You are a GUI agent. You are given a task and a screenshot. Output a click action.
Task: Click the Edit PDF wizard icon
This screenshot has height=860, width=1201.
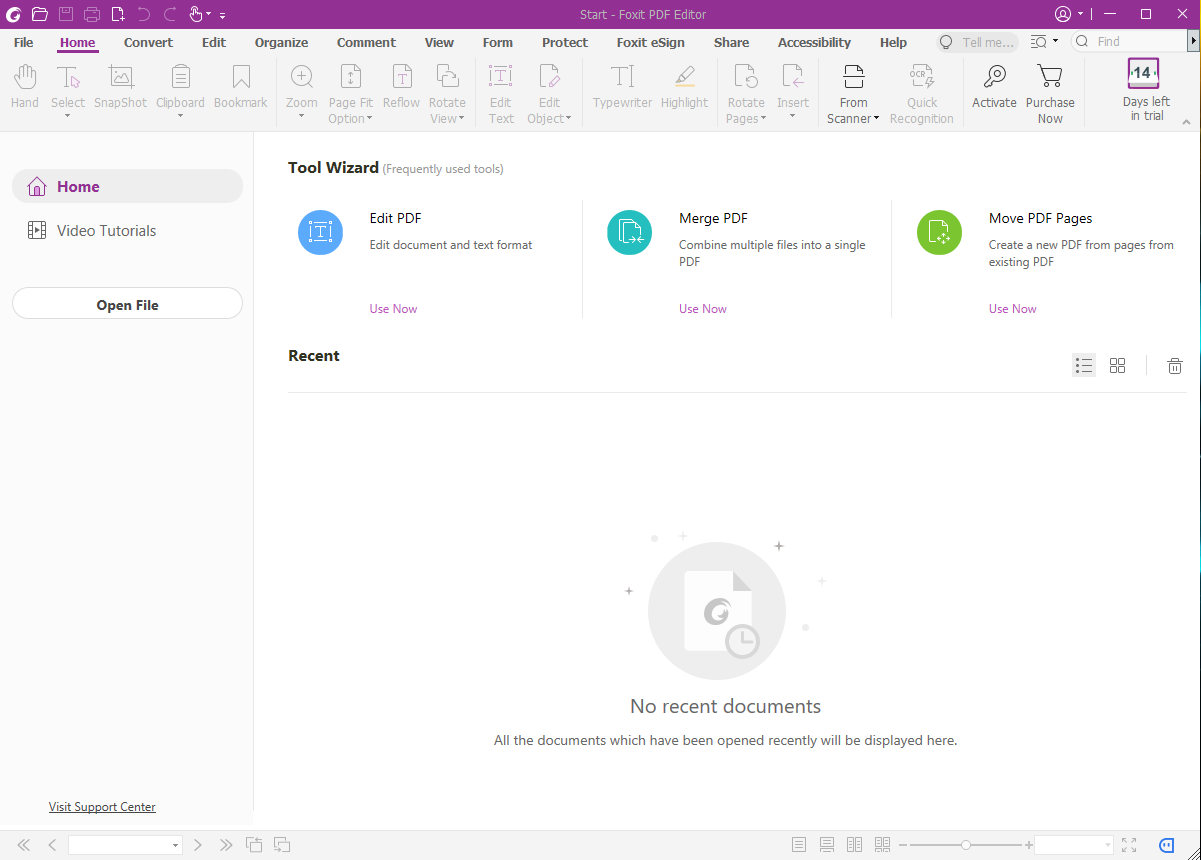click(320, 232)
